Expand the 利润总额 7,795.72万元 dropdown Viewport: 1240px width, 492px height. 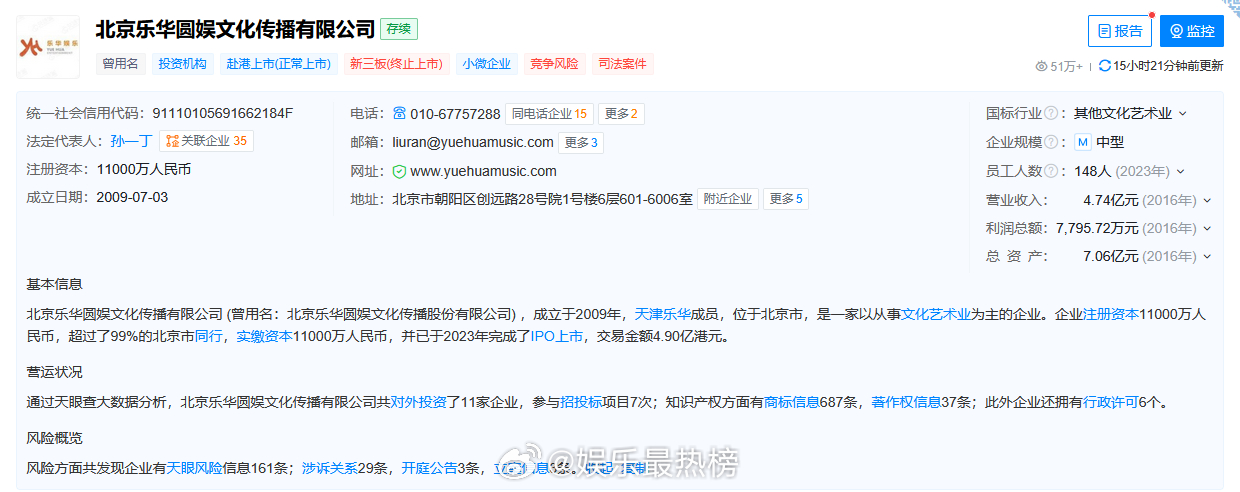point(1207,229)
